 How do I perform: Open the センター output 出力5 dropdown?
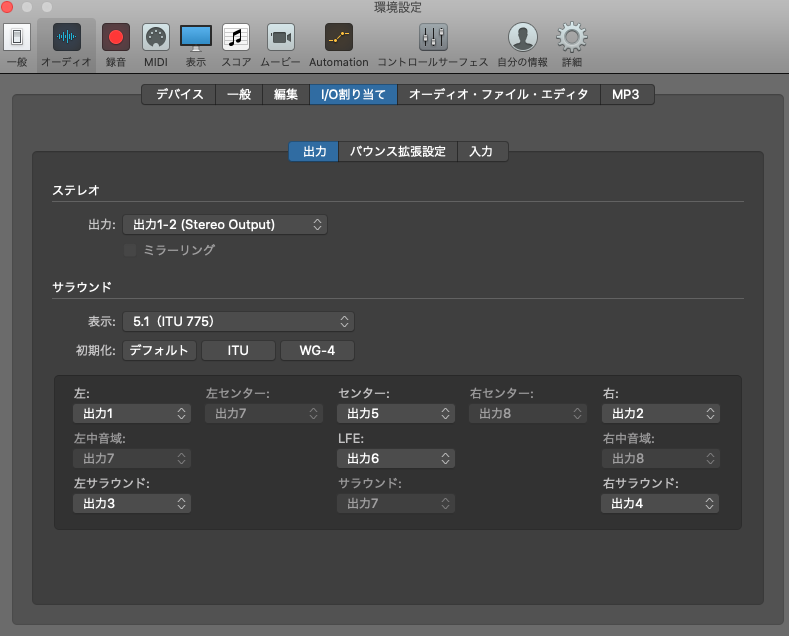395,413
